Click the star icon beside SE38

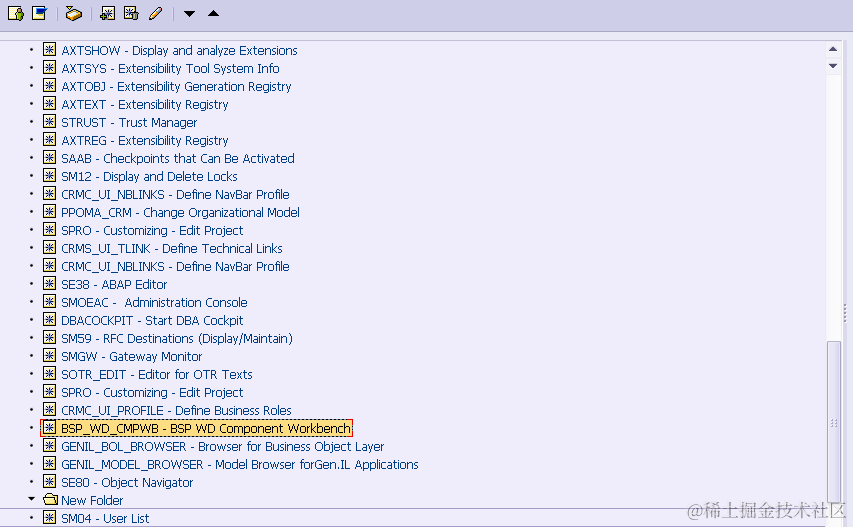(x=50, y=284)
